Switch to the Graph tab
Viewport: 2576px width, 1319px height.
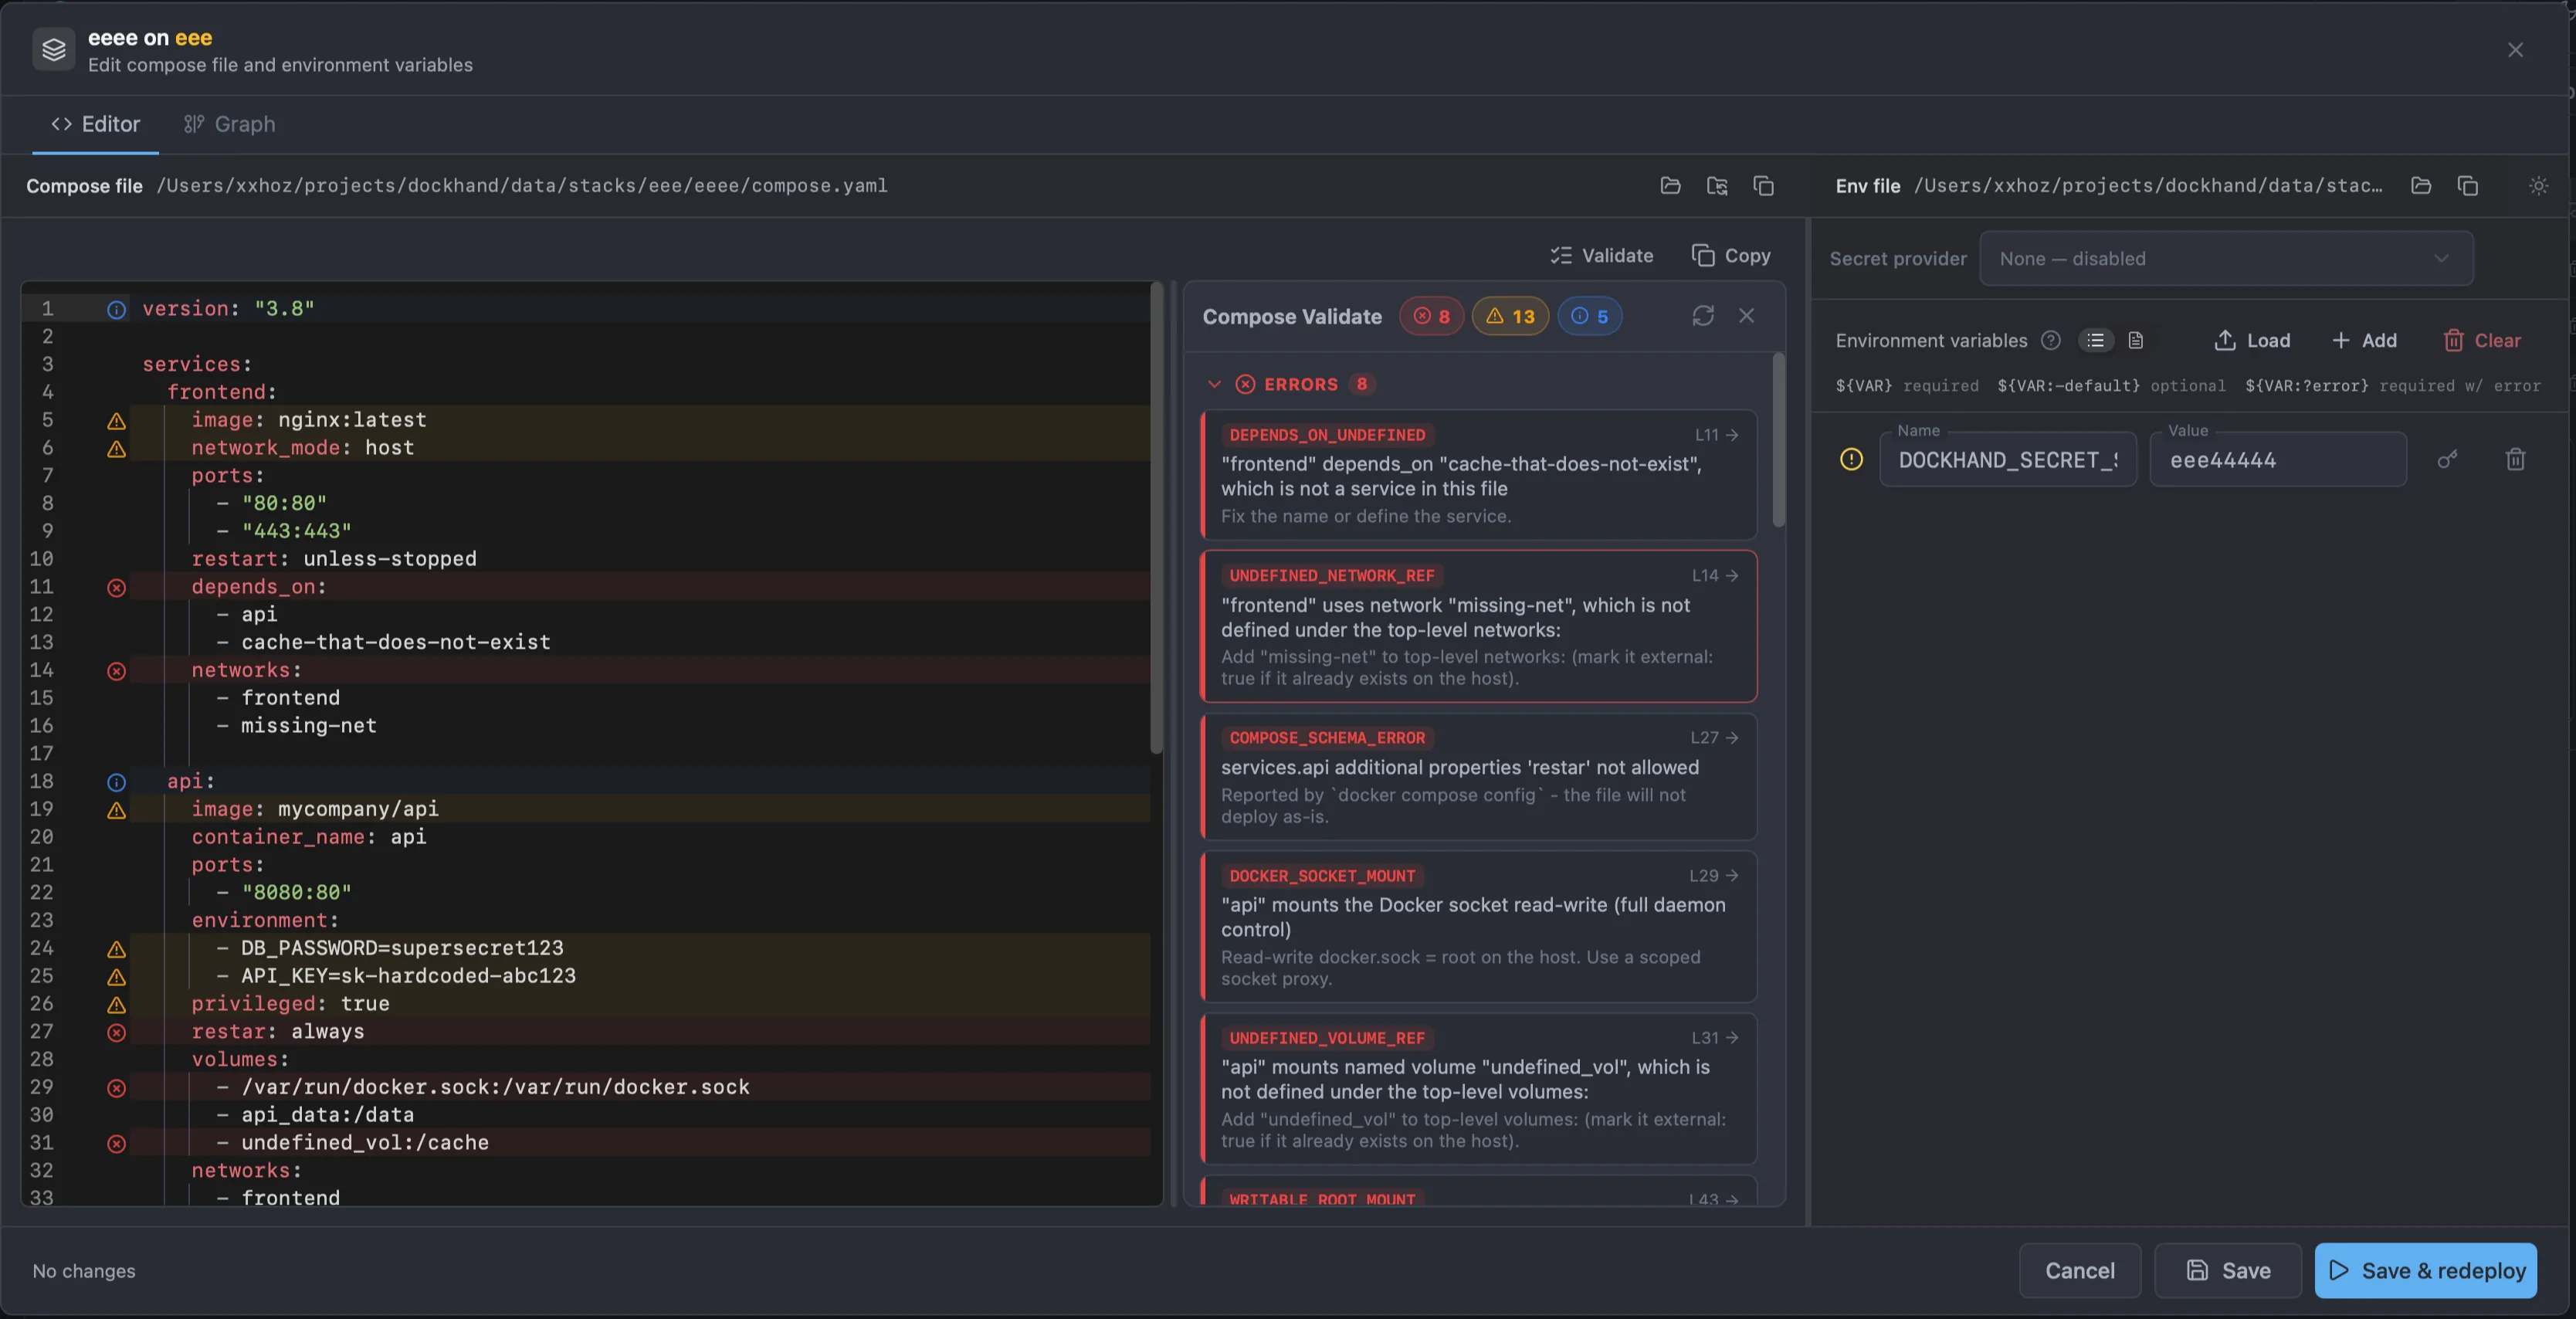tap(229, 124)
